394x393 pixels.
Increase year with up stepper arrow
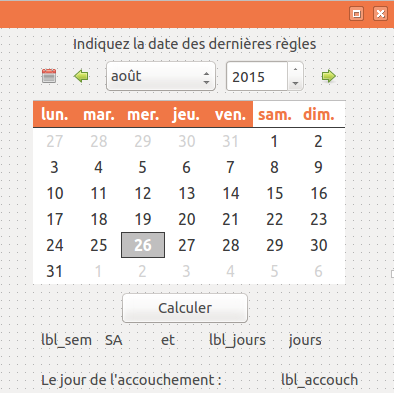(x=295, y=69)
